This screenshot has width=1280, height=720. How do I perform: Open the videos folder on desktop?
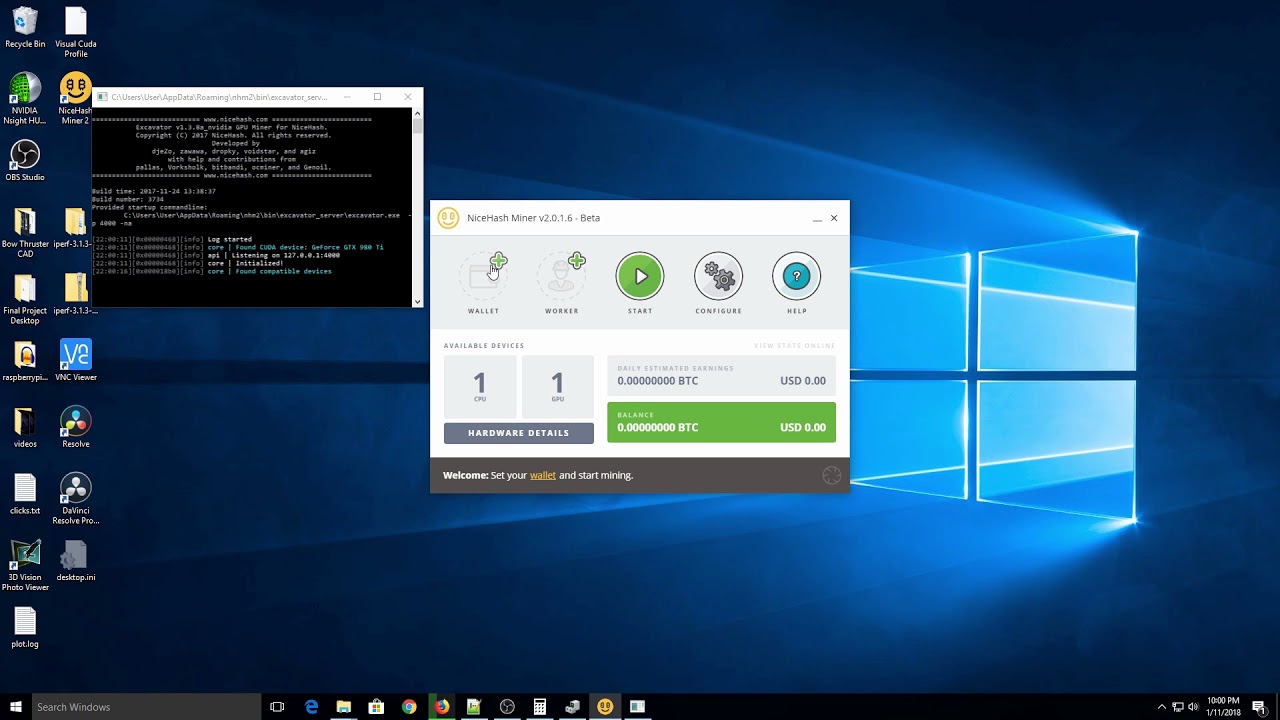[x=25, y=428]
